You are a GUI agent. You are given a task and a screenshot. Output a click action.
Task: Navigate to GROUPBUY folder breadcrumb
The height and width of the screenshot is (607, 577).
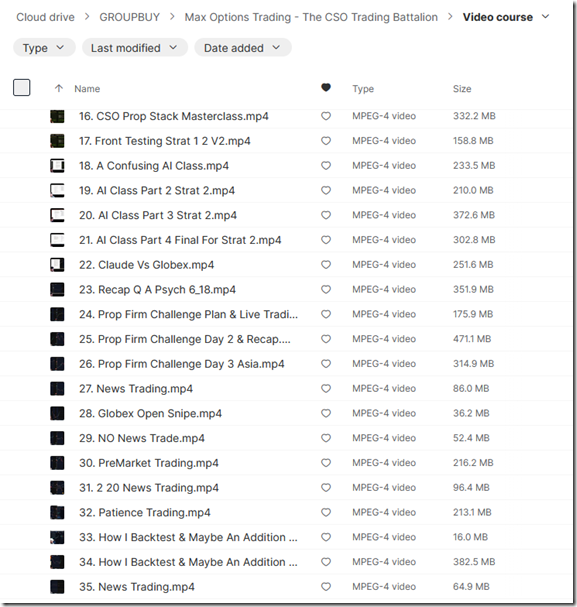[130, 17]
